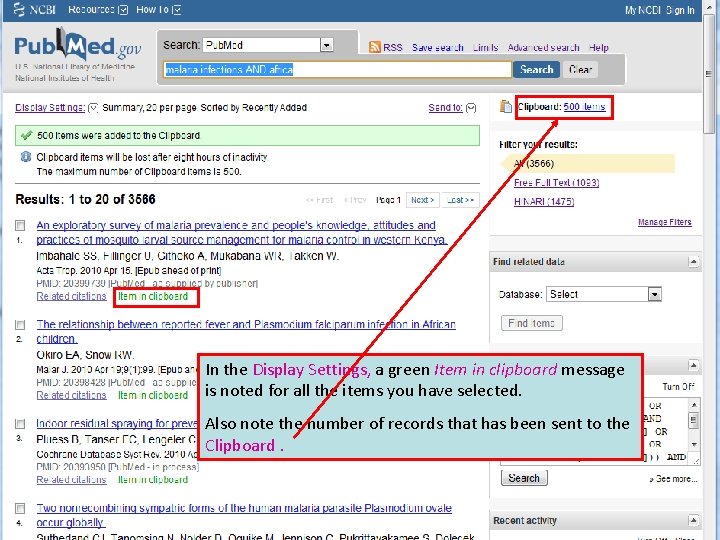Click the See more link in Search details

click(x=674, y=479)
